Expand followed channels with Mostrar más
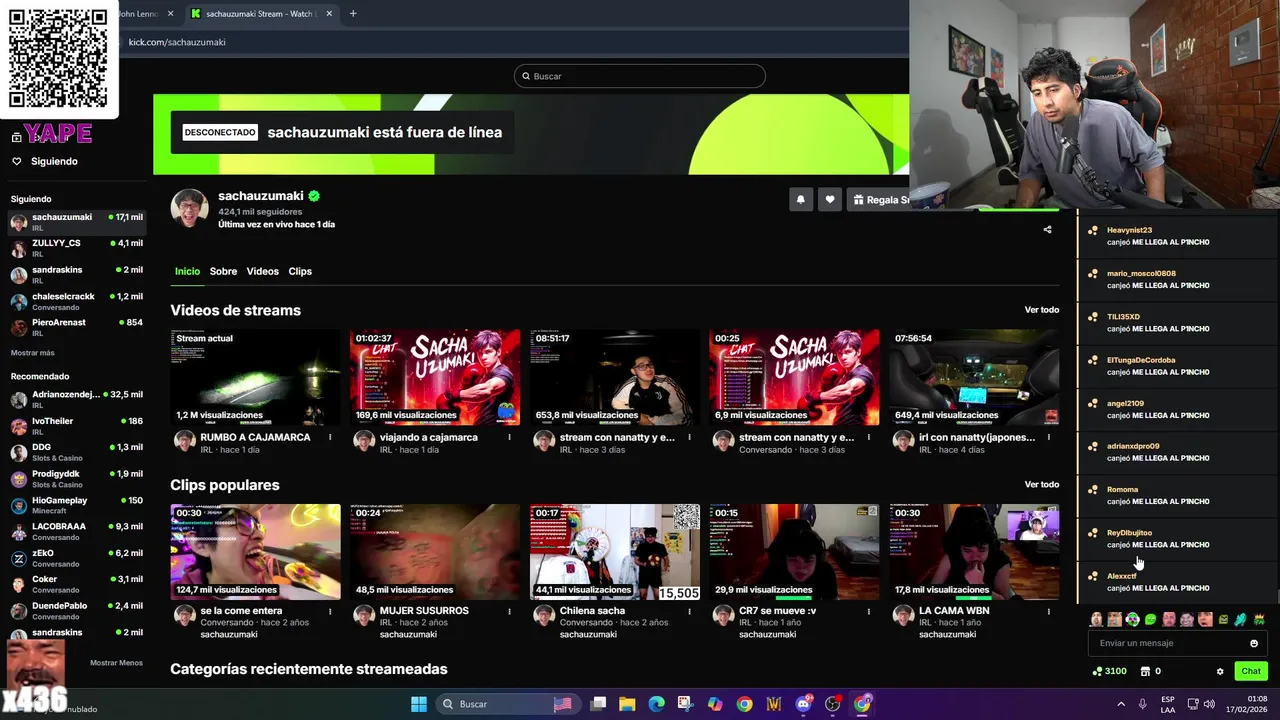 pyautogui.click(x=33, y=353)
